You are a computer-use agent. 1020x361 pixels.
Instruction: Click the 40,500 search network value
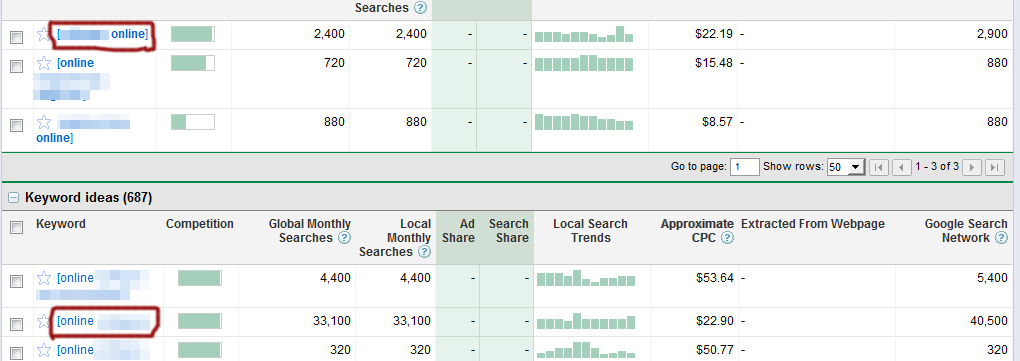click(989, 321)
